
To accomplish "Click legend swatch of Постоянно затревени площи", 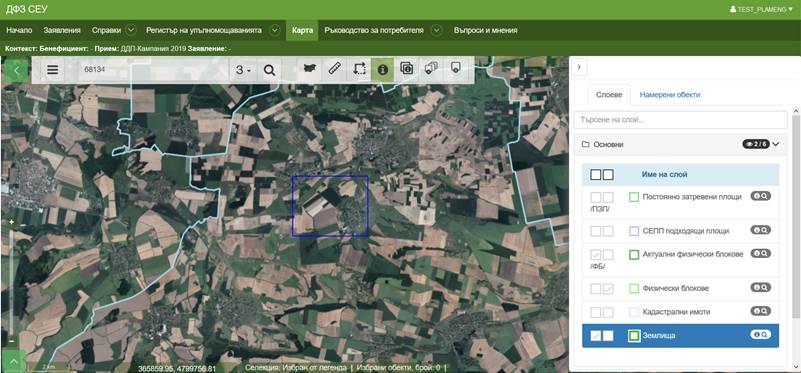I will click(x=634, y=197).
